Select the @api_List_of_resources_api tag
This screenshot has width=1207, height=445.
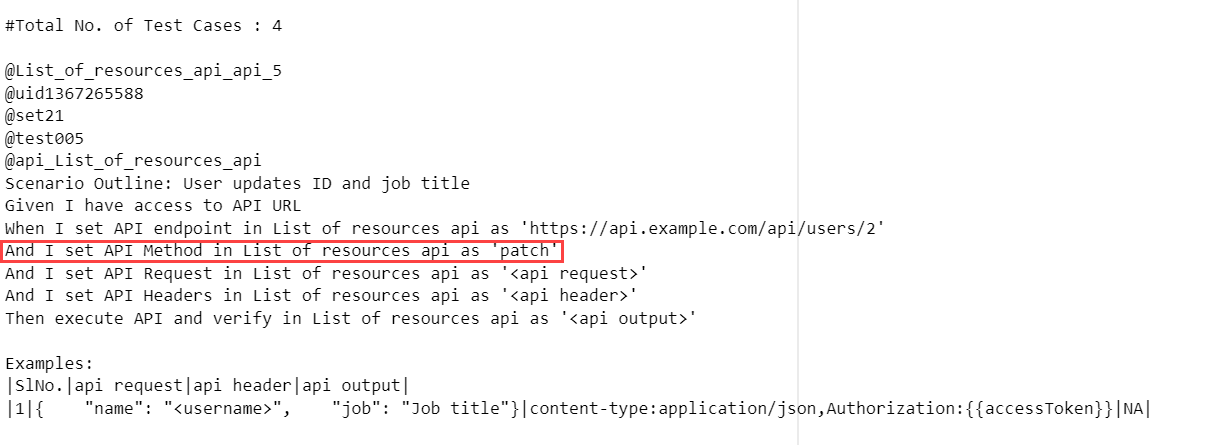(133, 161)
